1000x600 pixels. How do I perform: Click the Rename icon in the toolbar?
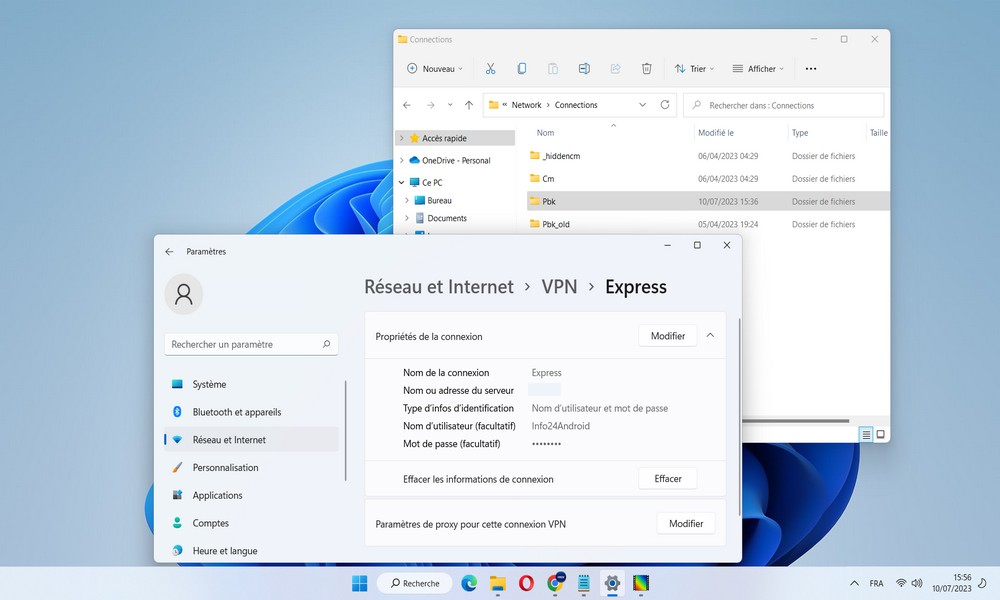584,68
